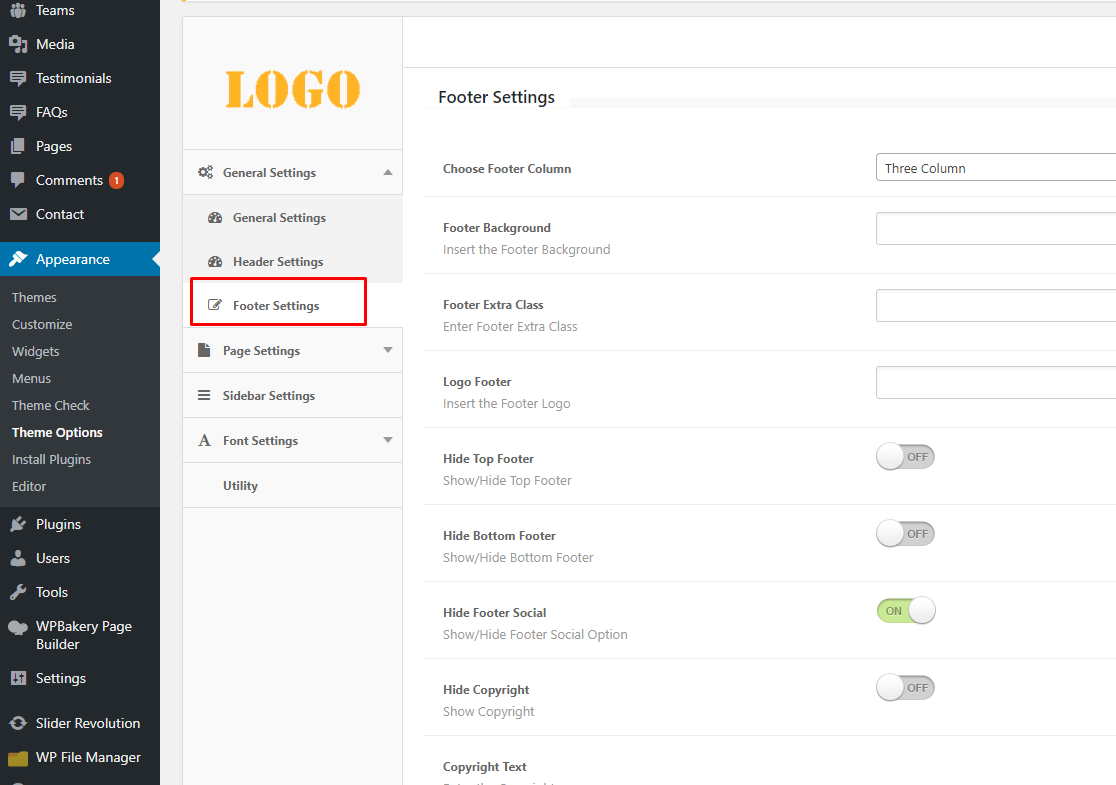The image size is (1116, 785).
Task: Click the Plugins plug icon in sidebar
Action: [18, 524]
